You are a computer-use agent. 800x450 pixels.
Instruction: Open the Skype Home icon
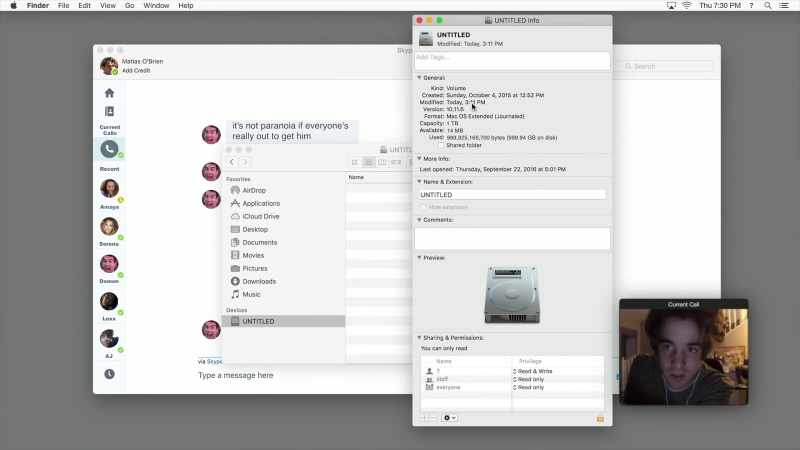(x=109, y=93)
